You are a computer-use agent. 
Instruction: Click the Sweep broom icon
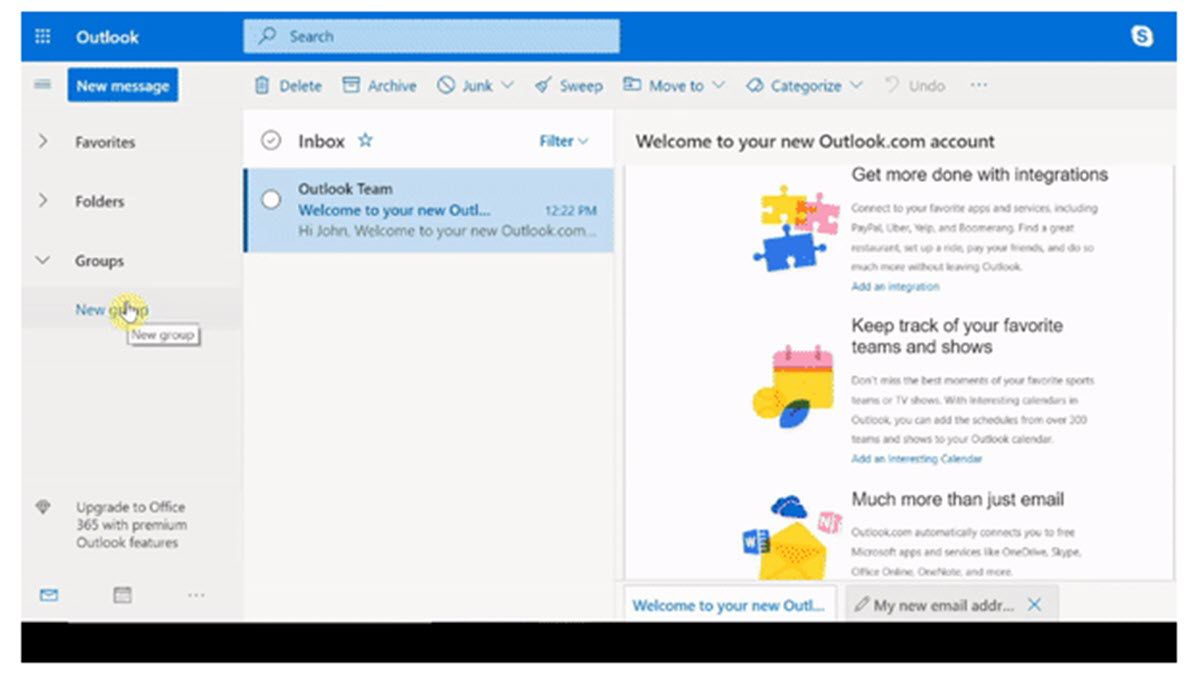[543, 86]
